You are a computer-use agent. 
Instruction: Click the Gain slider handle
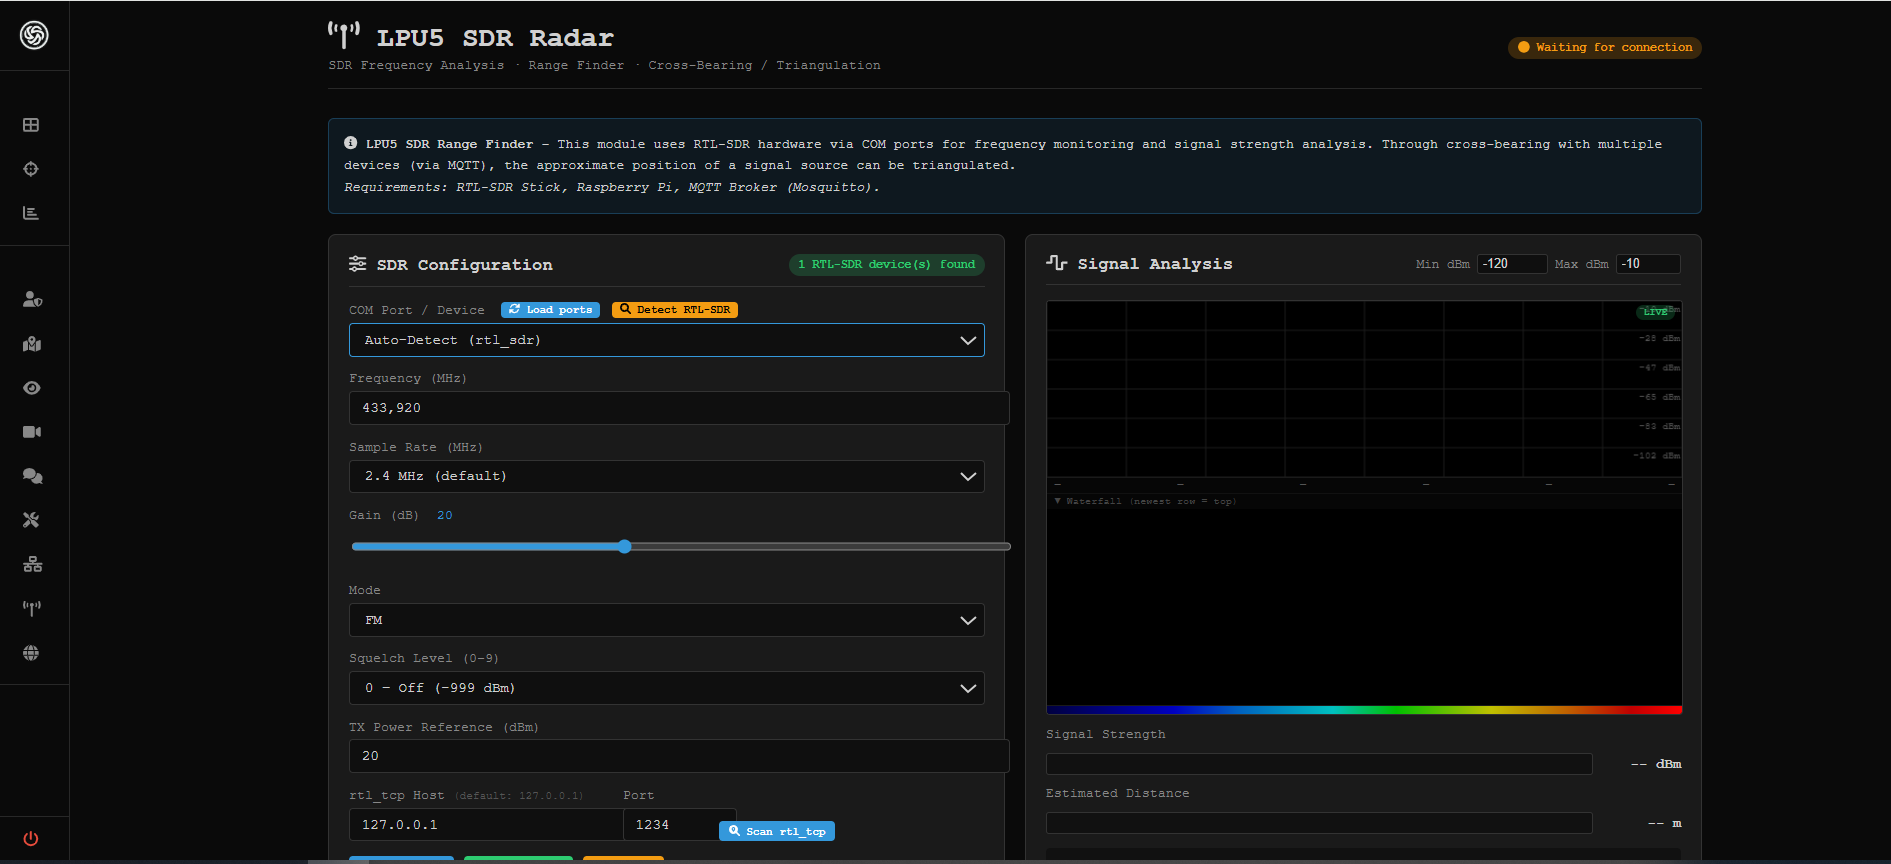[625, 546]
